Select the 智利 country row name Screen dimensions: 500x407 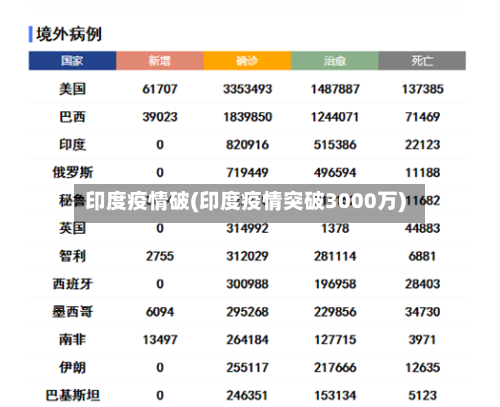click(72, 256)
